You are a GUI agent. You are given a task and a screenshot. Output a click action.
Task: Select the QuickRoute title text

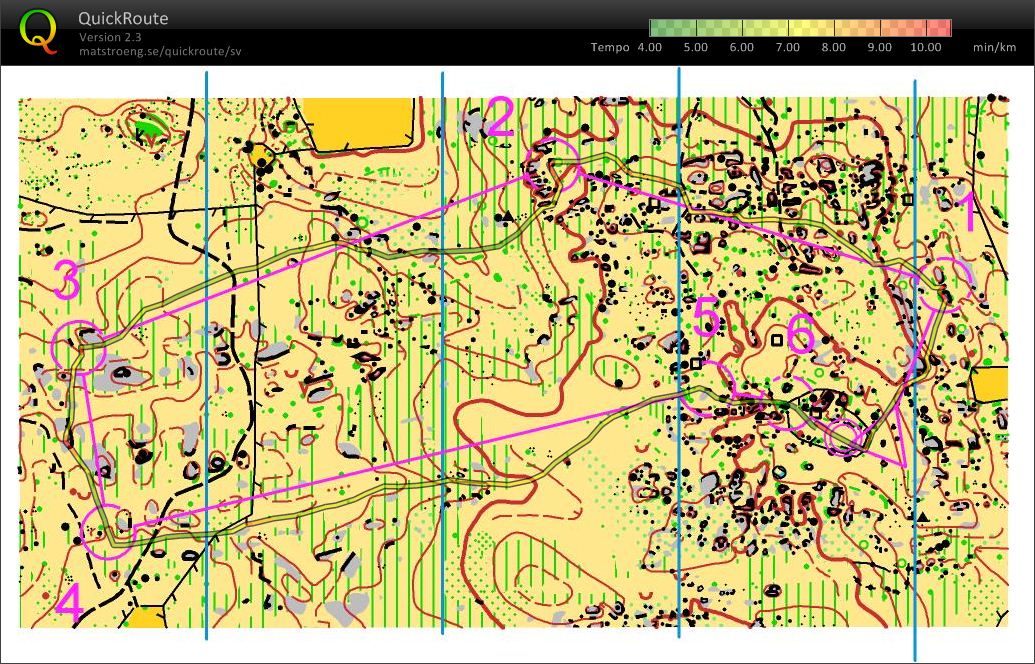[123, 18]
